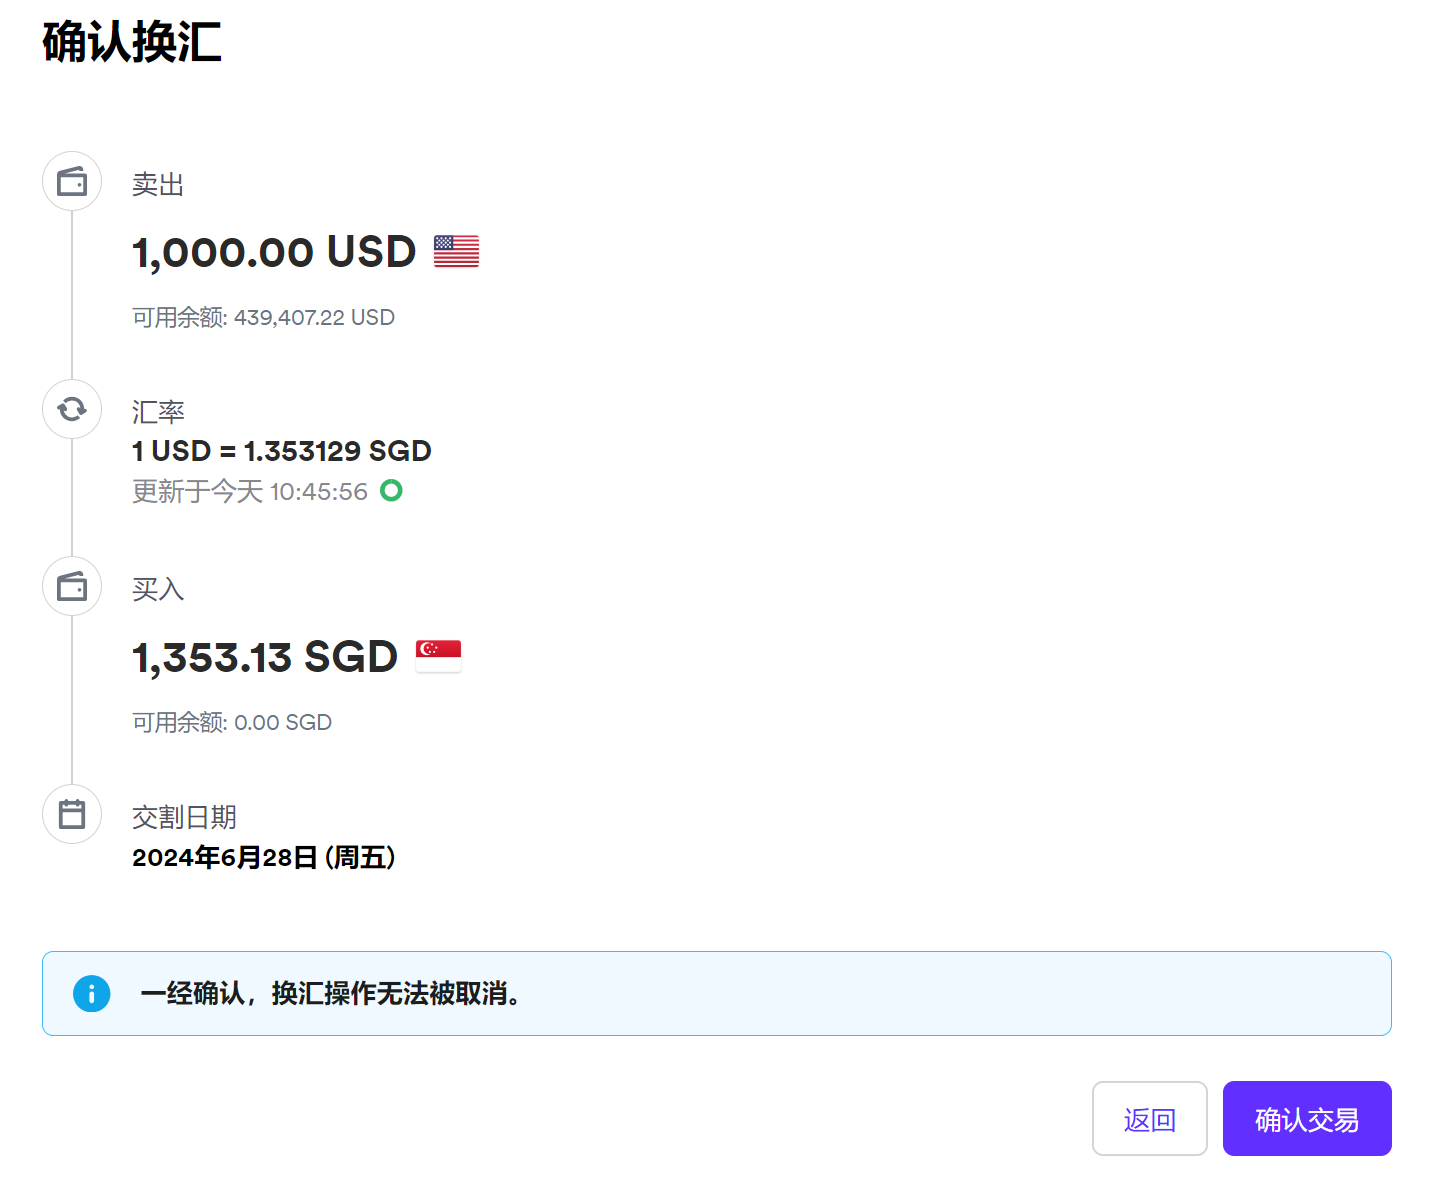1444x1182 pixels.
Task: Click the sell wallet icon
Action: [x=72, y=182]
